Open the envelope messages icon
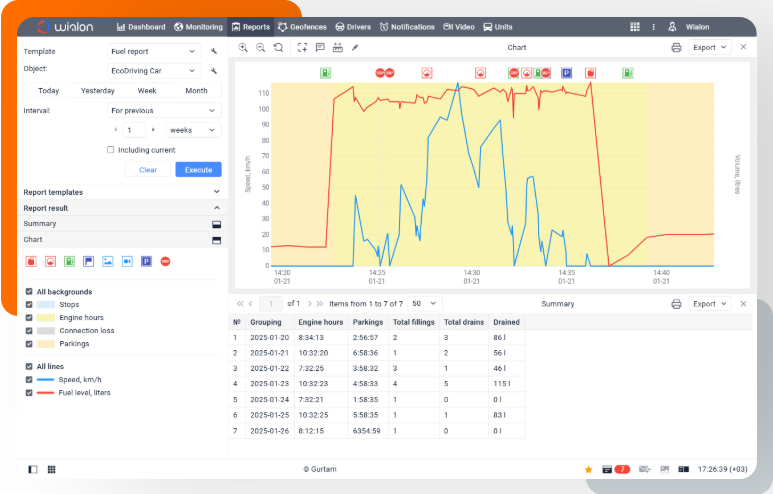773x494 pixels. coord(644,469)
